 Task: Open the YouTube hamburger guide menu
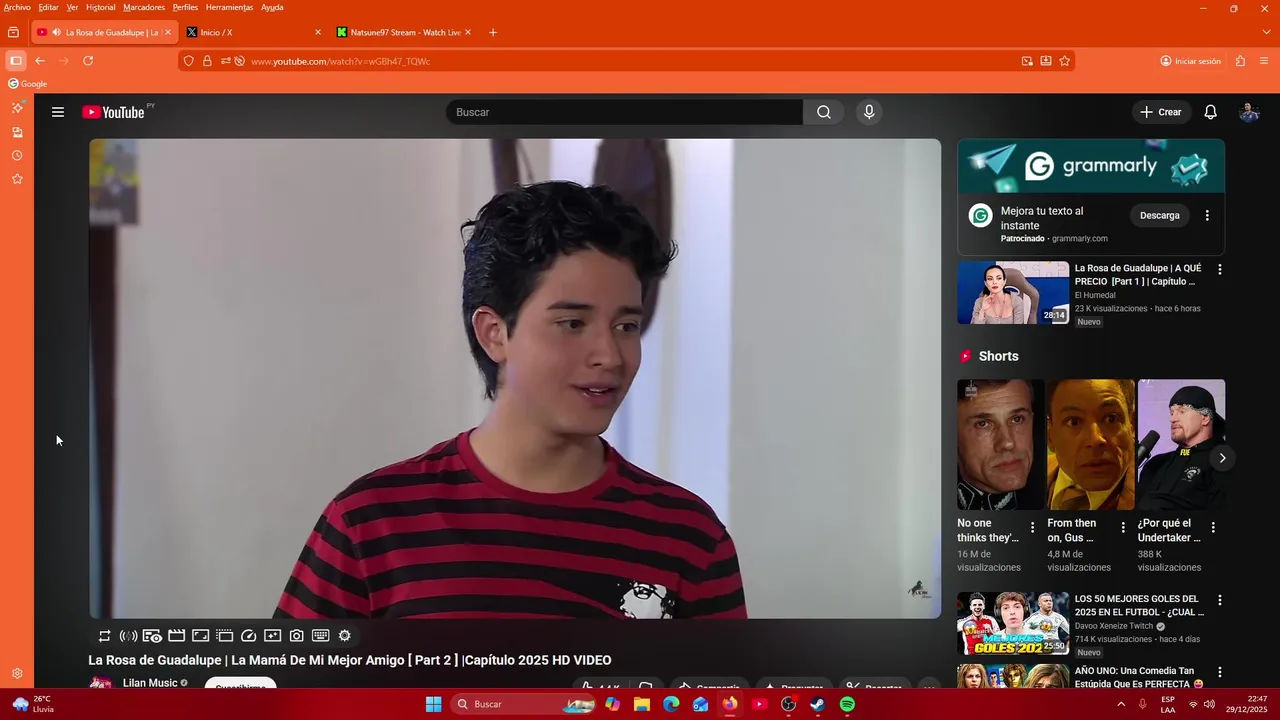(58, 112)
